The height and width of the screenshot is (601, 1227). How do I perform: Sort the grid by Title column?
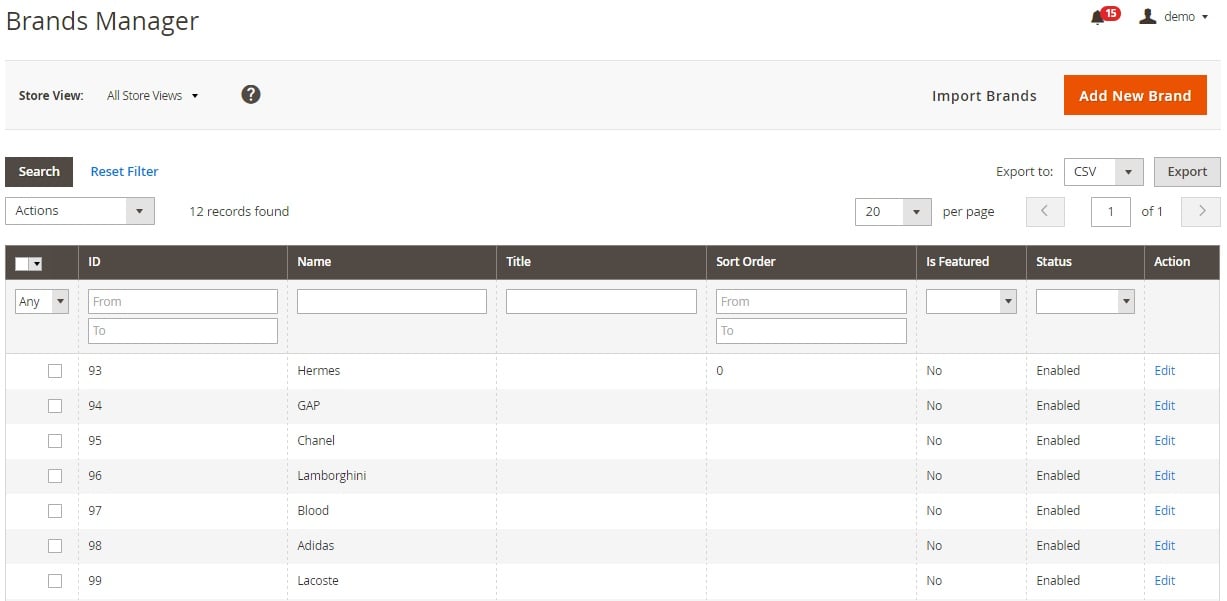click(x=601, y=262)
